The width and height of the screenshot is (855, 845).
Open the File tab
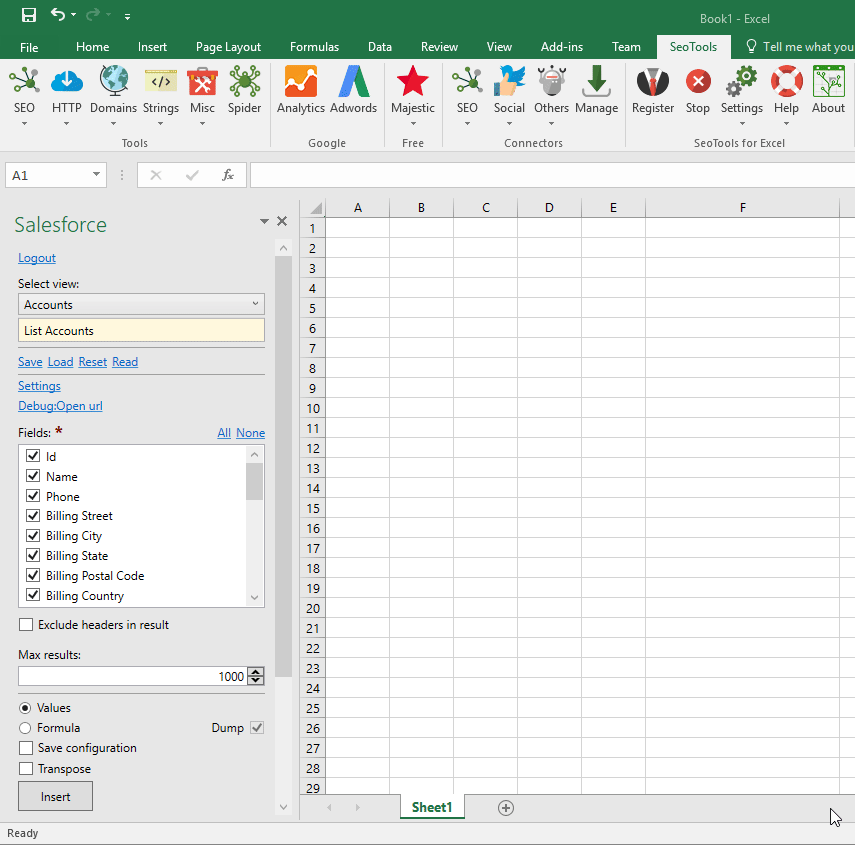point(29,47)
